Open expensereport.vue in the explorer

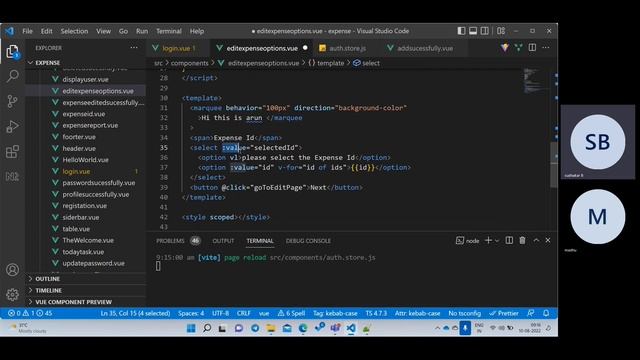(x=90, y=125)
